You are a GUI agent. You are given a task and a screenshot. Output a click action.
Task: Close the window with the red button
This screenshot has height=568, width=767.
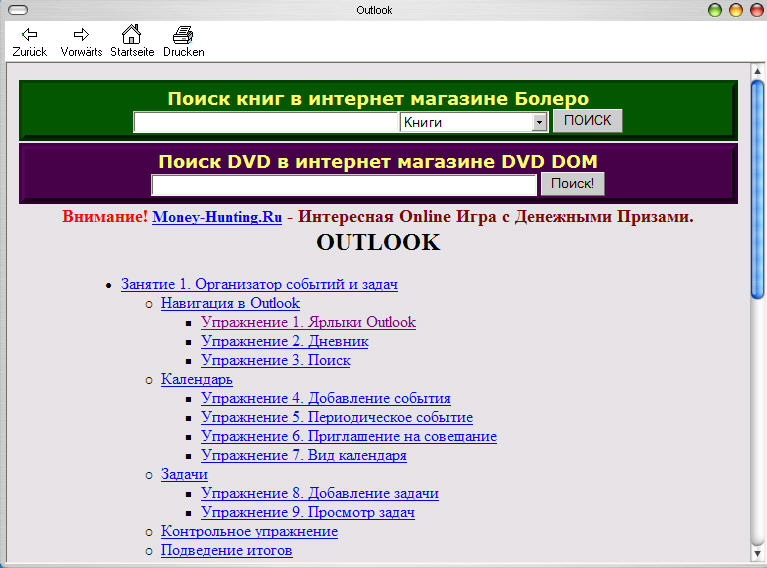pyautogui.click(x=757, y=10)
